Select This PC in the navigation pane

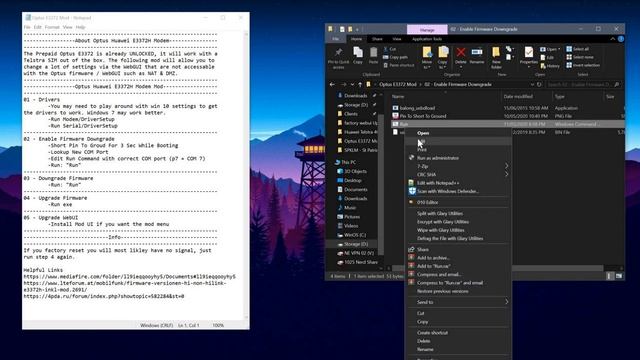coord(348,162)
